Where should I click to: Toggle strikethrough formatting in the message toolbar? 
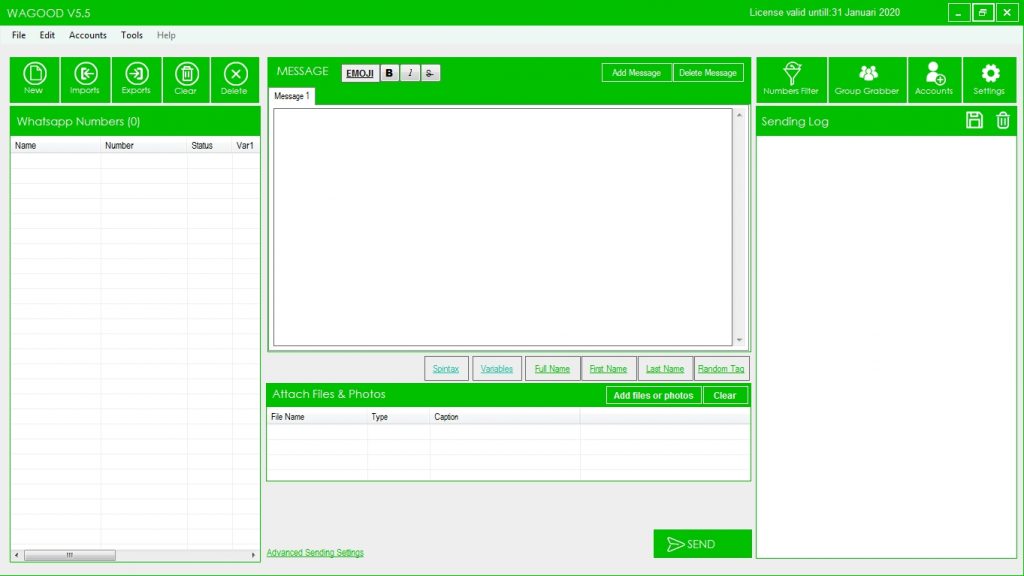pos(430,73)
